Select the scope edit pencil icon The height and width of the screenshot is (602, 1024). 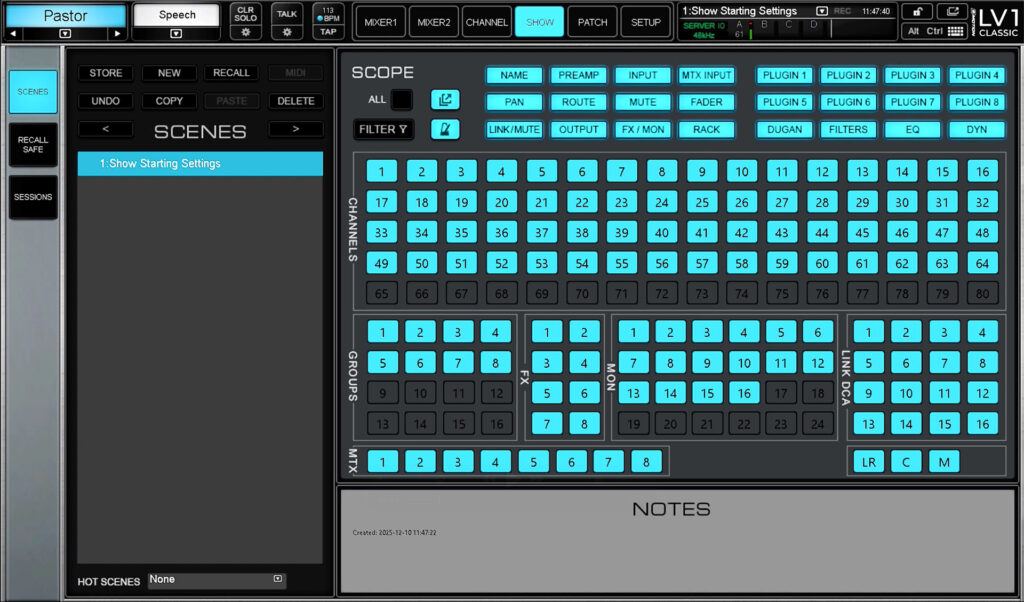(x=445, y=128)
